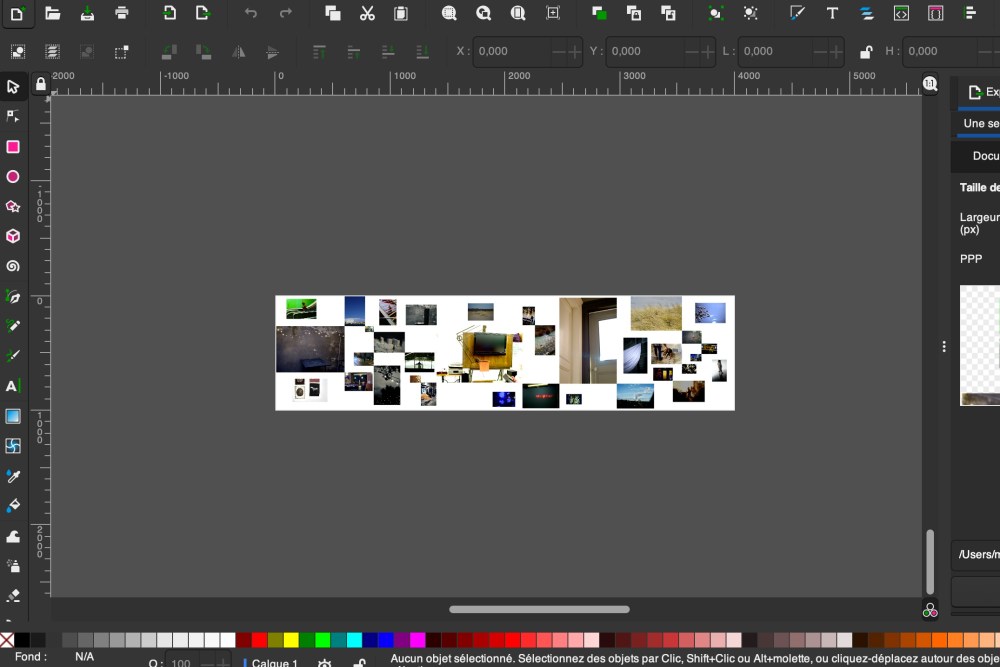Pick the Text tool in toolbox
This screenshot has width=1000, height=667.
coord(13,386)
